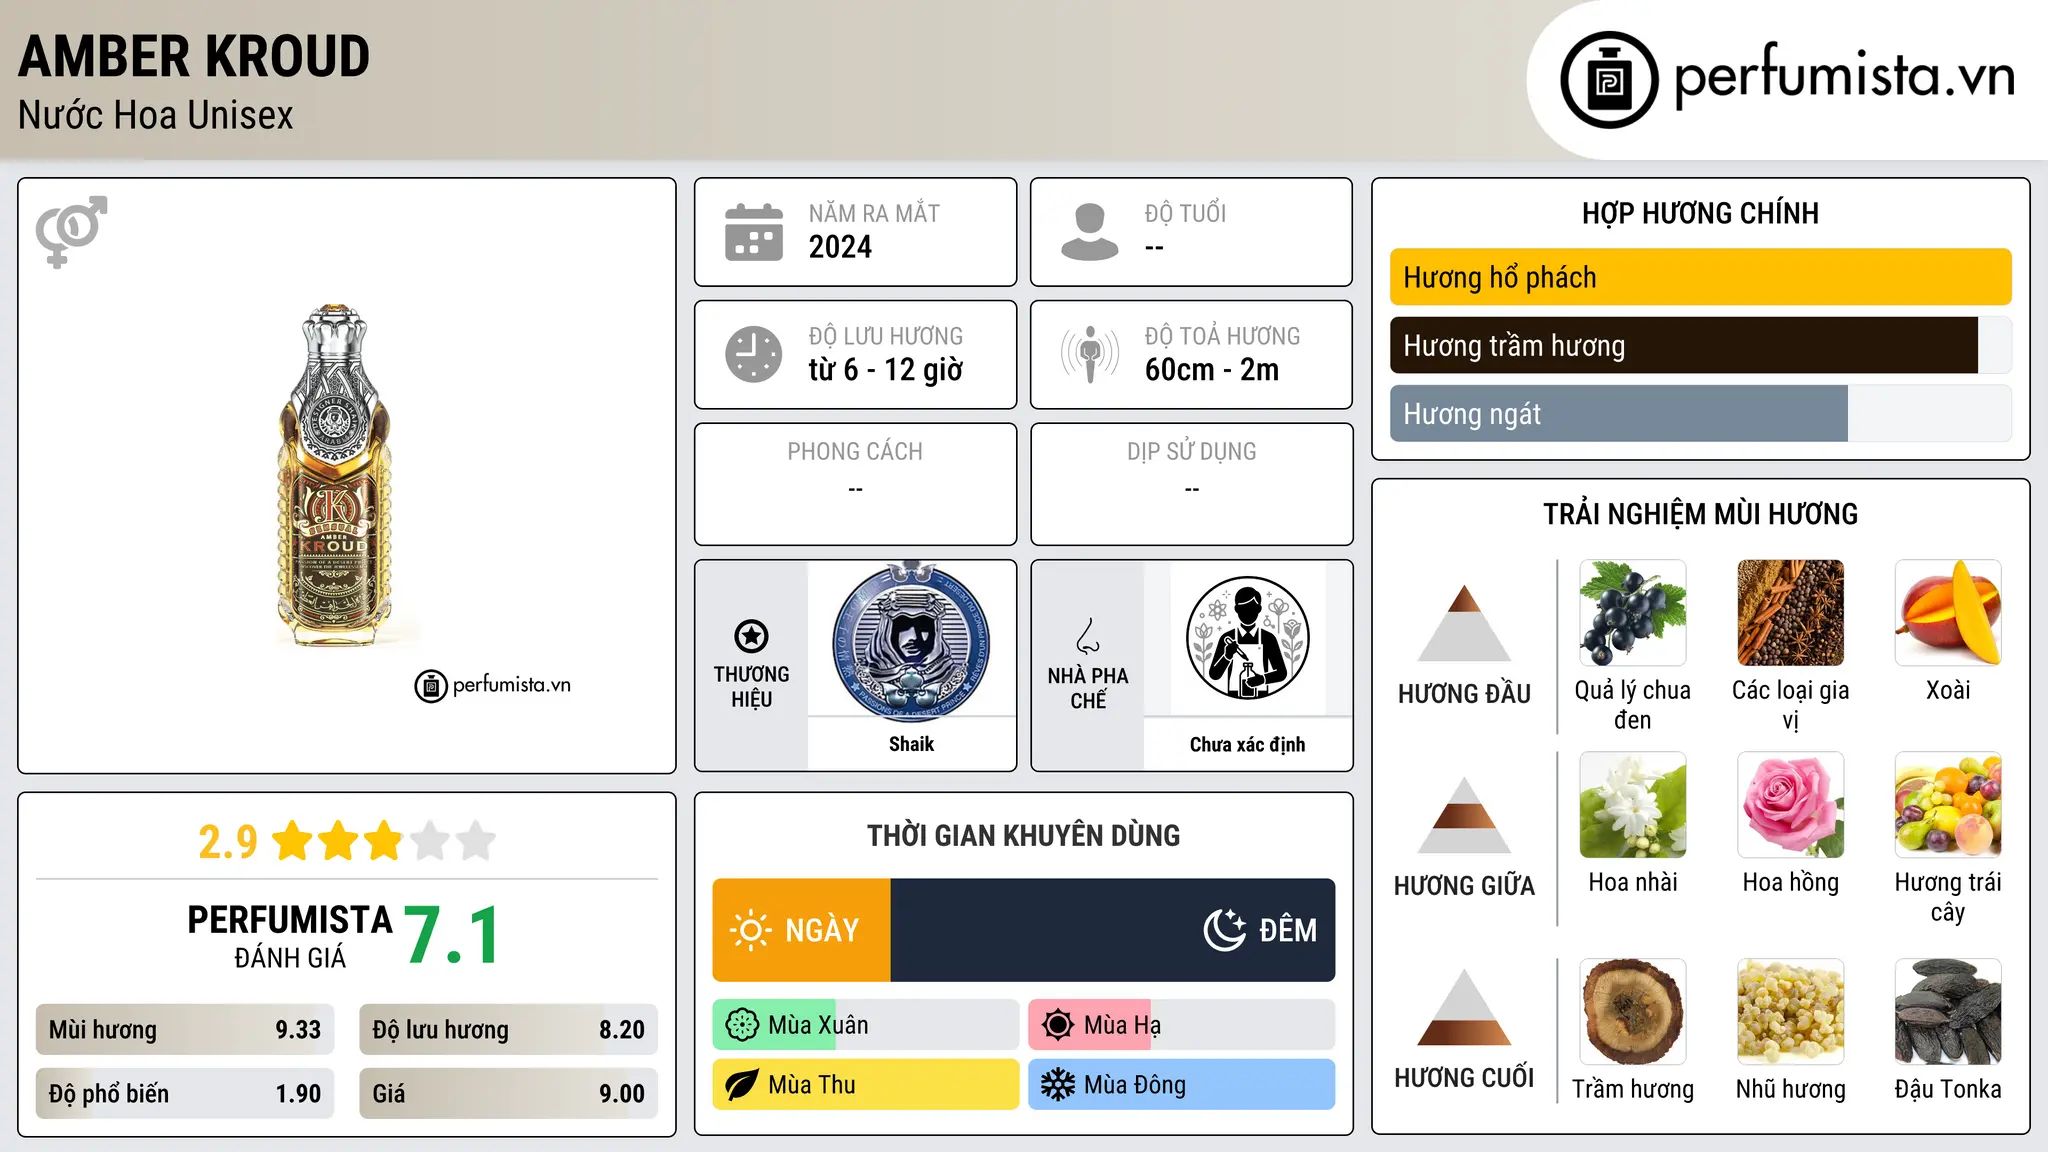
Task: Click the từ 6 - 12 giờ value
Action: tap(886, 370)
